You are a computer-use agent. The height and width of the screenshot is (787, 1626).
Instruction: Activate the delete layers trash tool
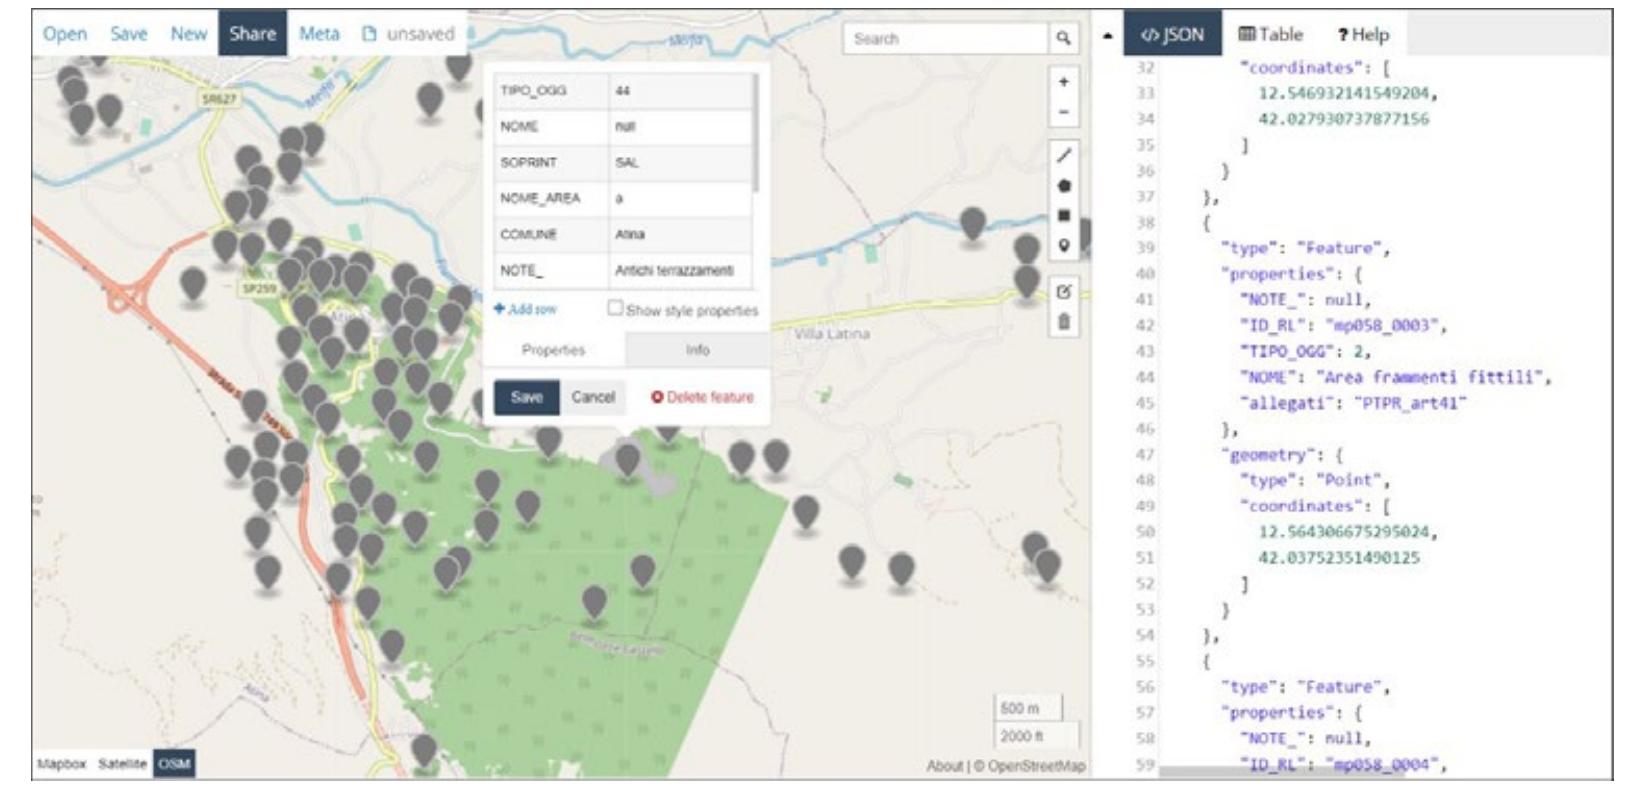[x=1063, y=322]
